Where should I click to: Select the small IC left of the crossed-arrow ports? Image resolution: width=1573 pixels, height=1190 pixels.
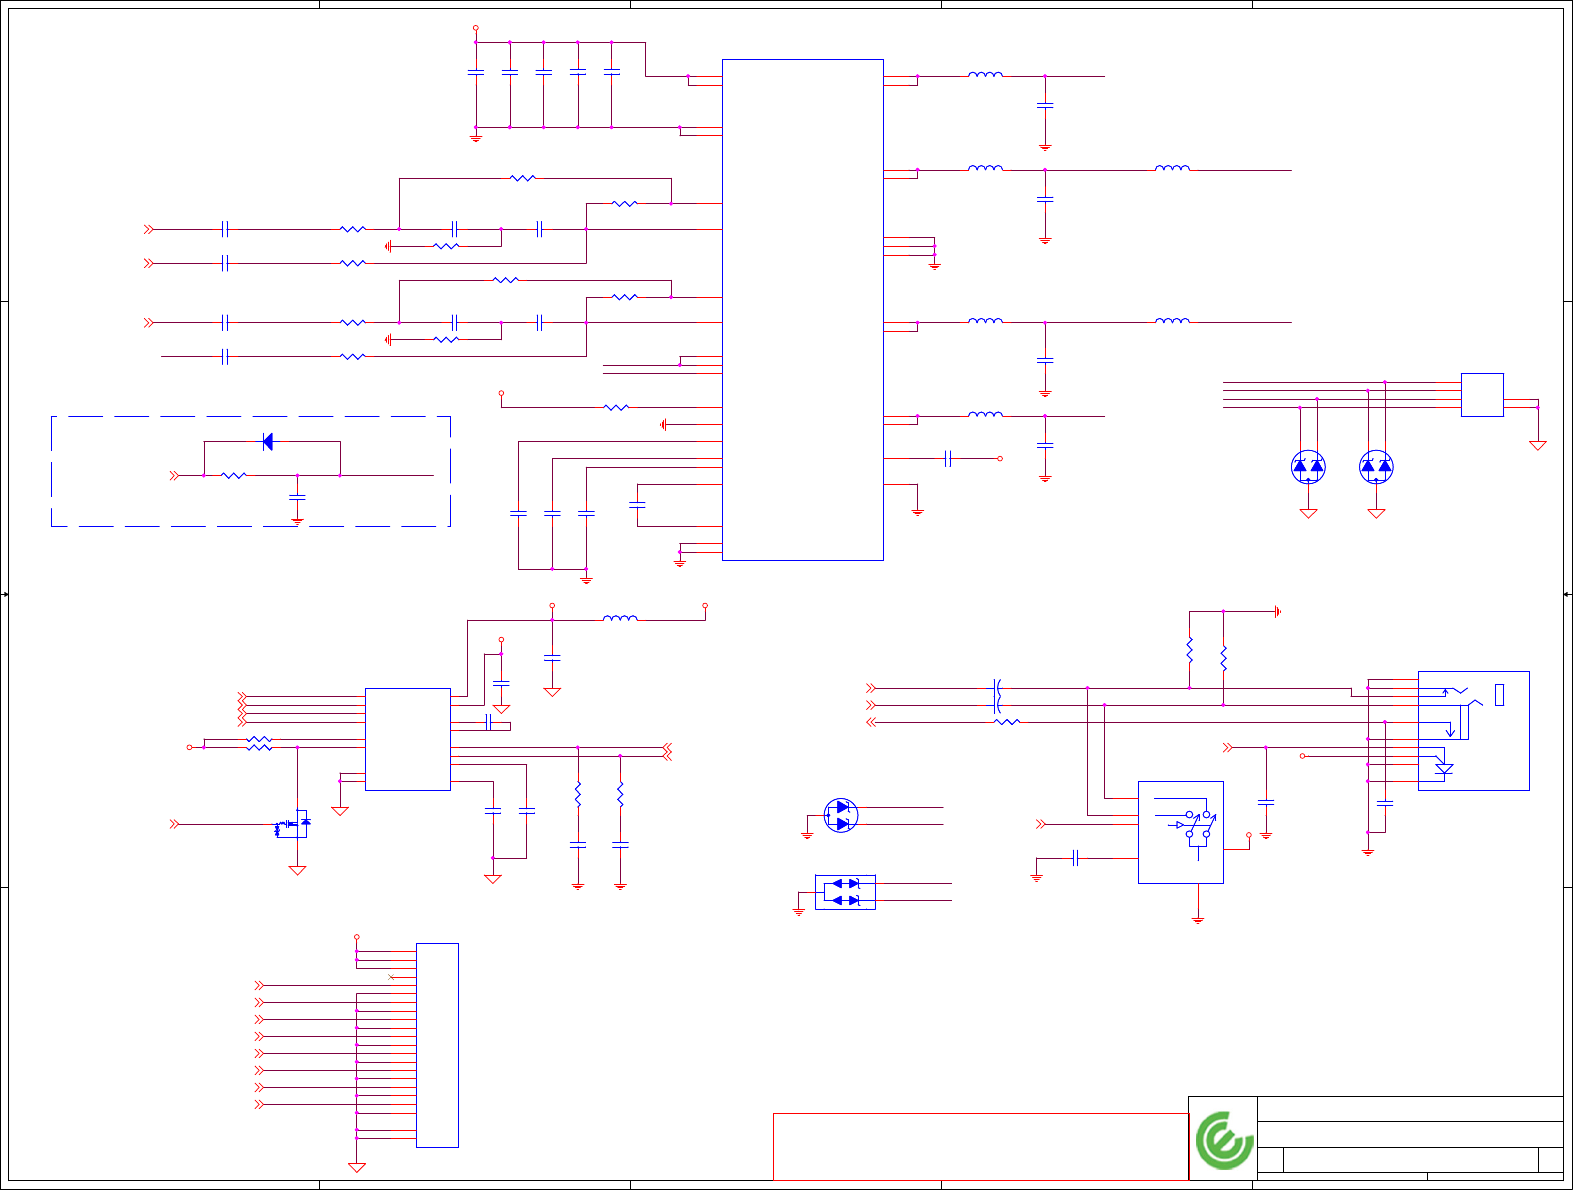point(408,739)
